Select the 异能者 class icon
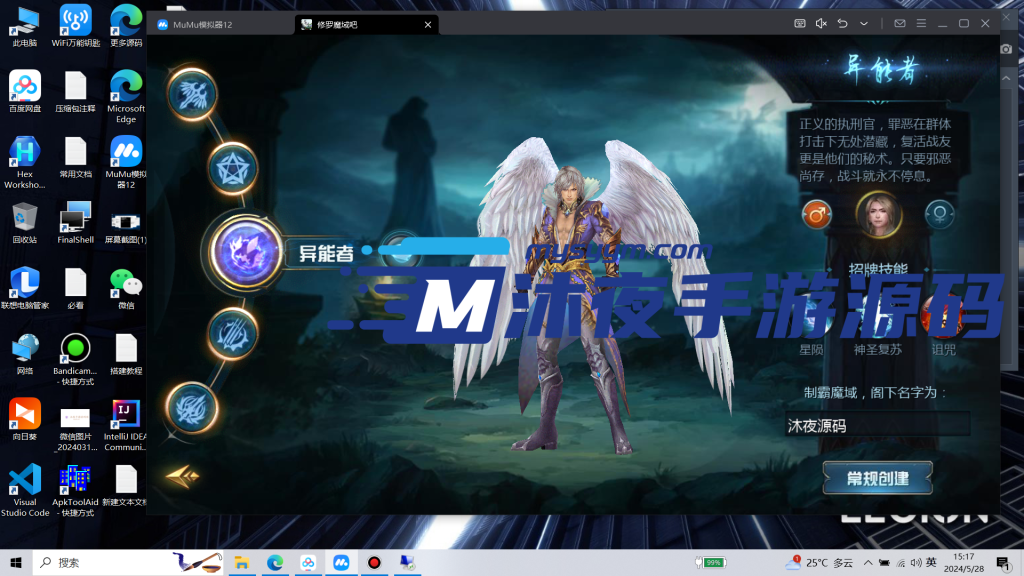Viewport: 1024px width, 576px height. pos(245,253)
